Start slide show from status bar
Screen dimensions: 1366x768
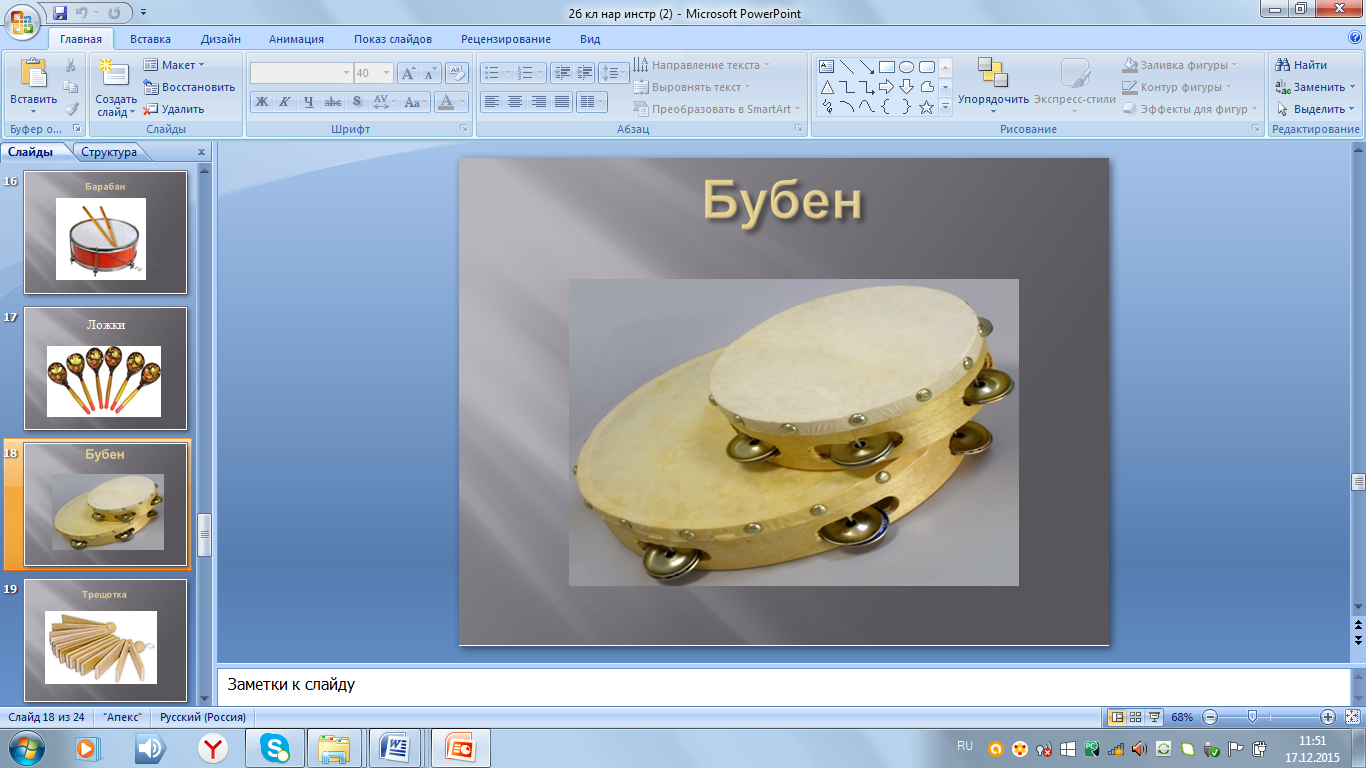point(1155,717)
